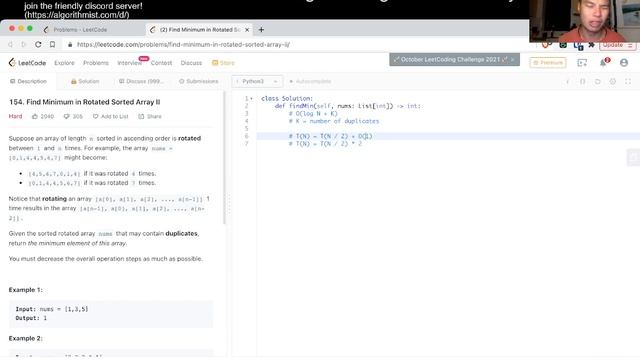This screenshot has width=640, height=360.
Task: Switch to the locked Solution tab
Action: point(85,81)
